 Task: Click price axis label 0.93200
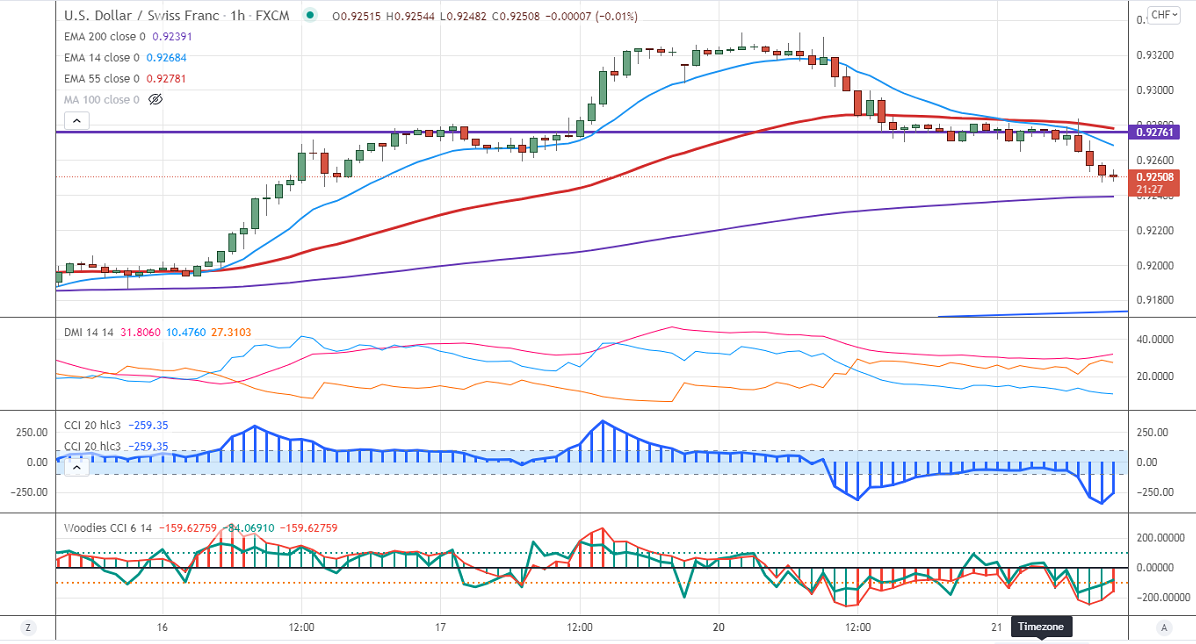[x=1155, y=55]
